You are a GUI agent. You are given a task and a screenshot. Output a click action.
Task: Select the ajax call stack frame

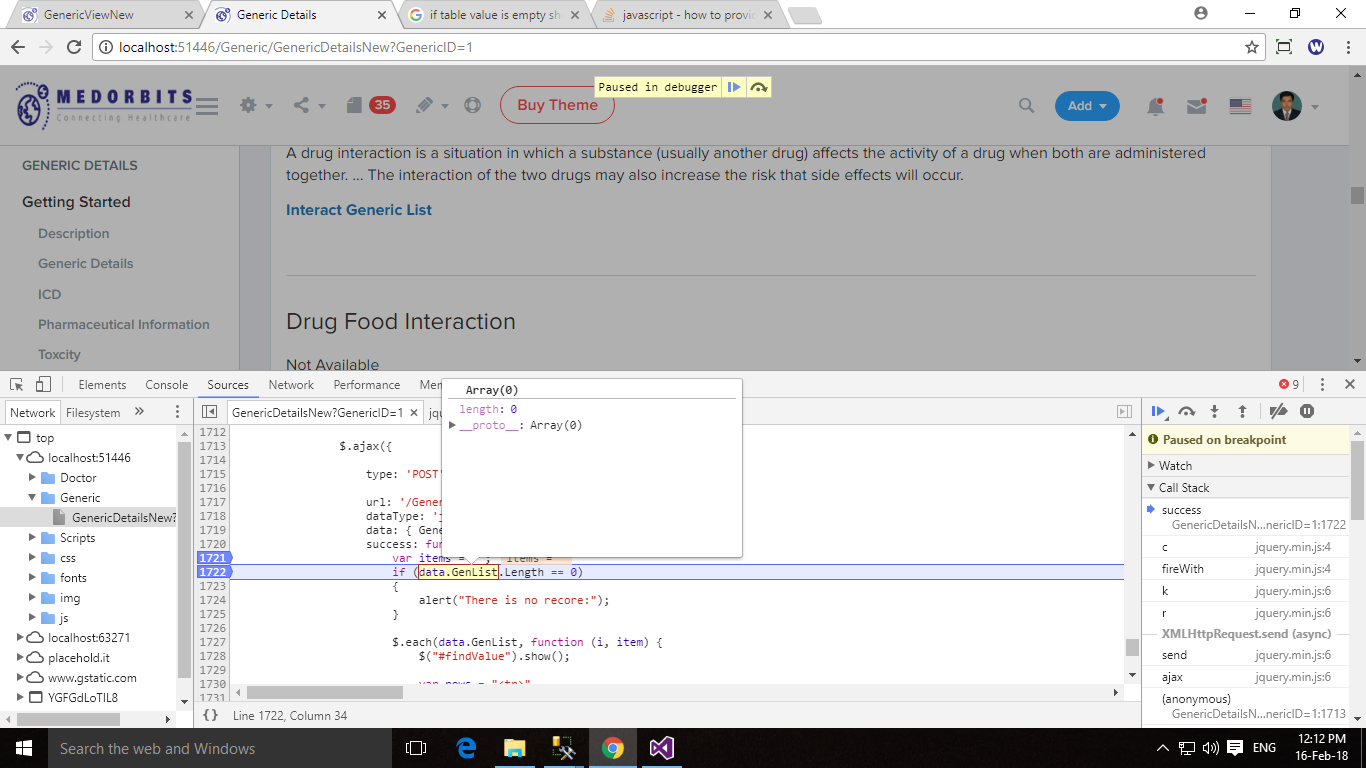pyautogui.click(x=1245, y=677)
